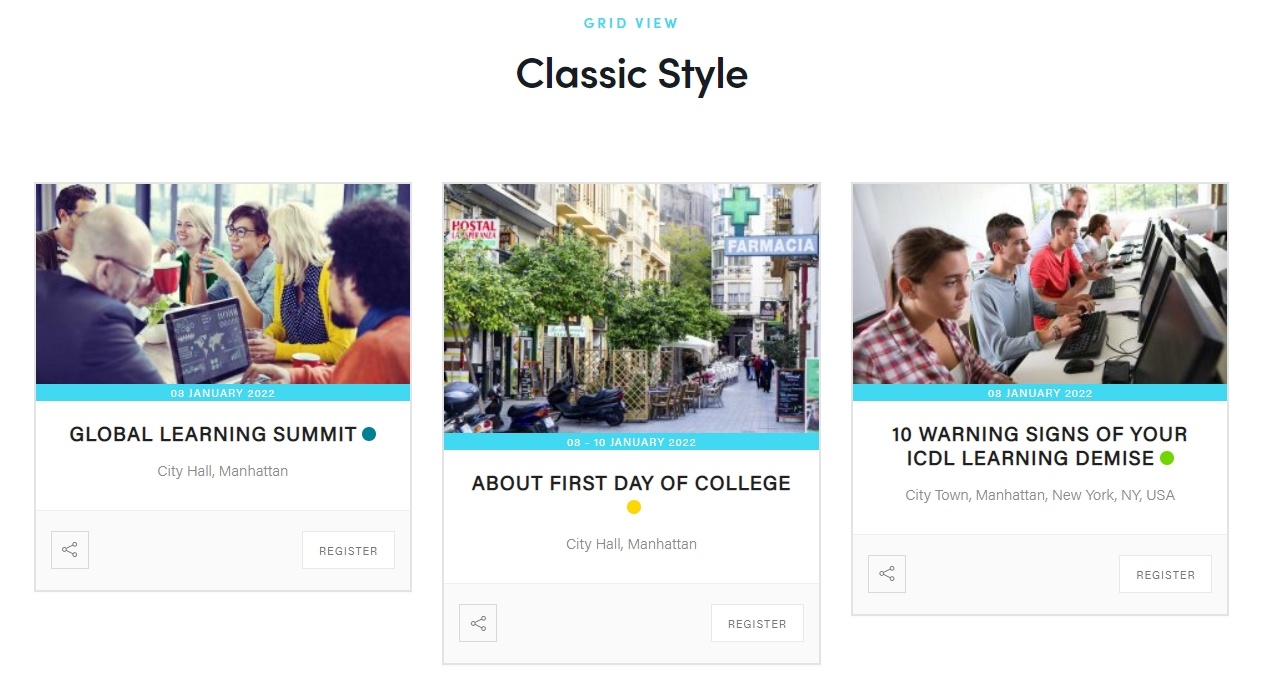Open About First Day of College title
The height and width of the screenshot is (682, 1271).
(x=631, y=483)
